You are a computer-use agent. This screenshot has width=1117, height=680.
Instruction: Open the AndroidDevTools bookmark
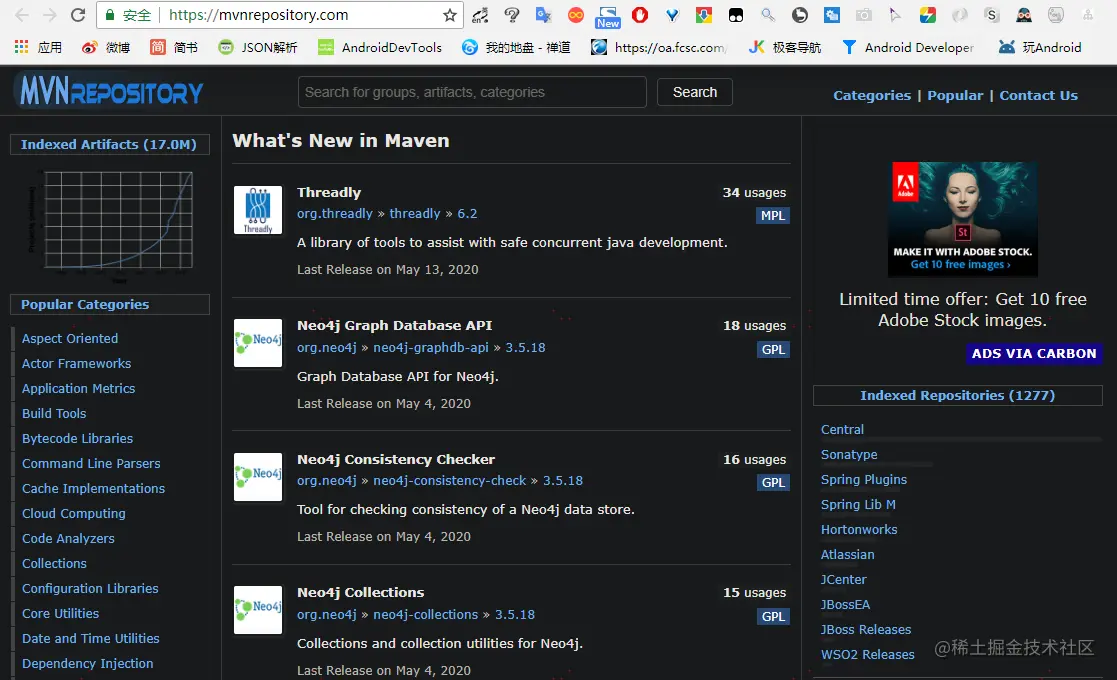click(x=380, y=47)
